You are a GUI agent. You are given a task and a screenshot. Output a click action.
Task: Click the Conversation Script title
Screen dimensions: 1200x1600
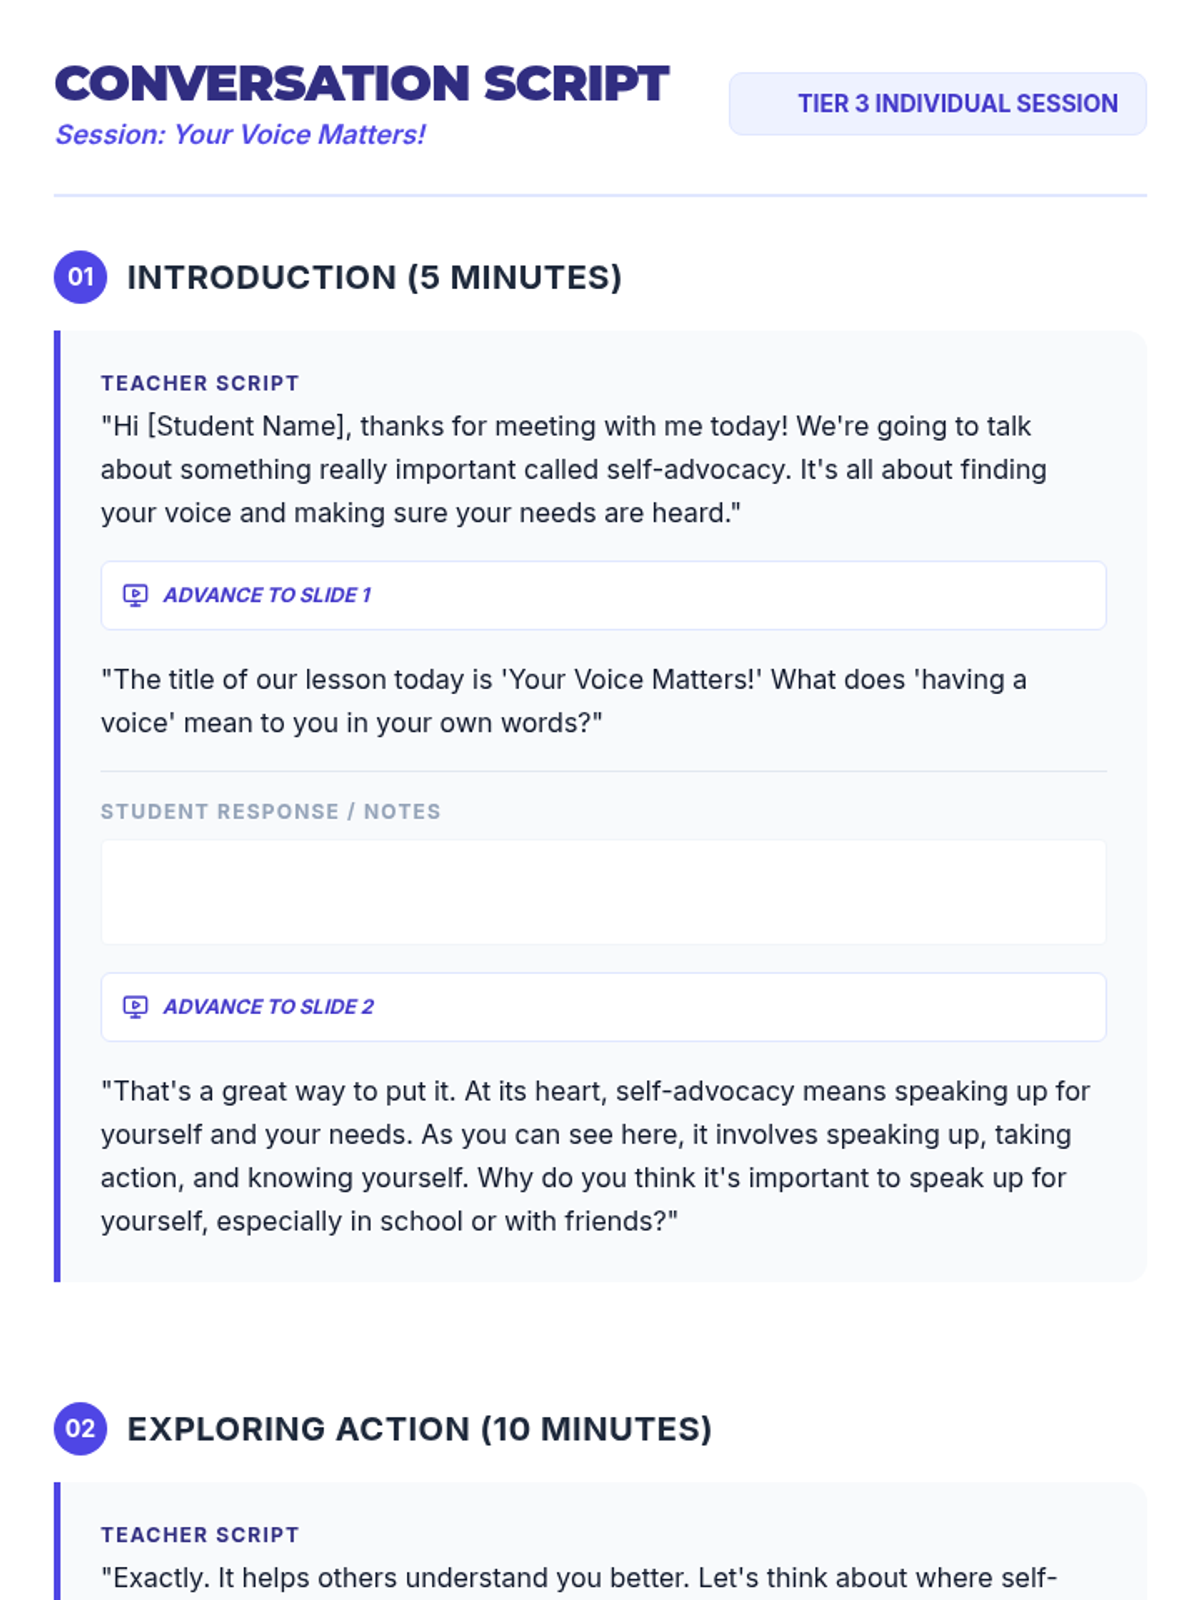(361, 84)
